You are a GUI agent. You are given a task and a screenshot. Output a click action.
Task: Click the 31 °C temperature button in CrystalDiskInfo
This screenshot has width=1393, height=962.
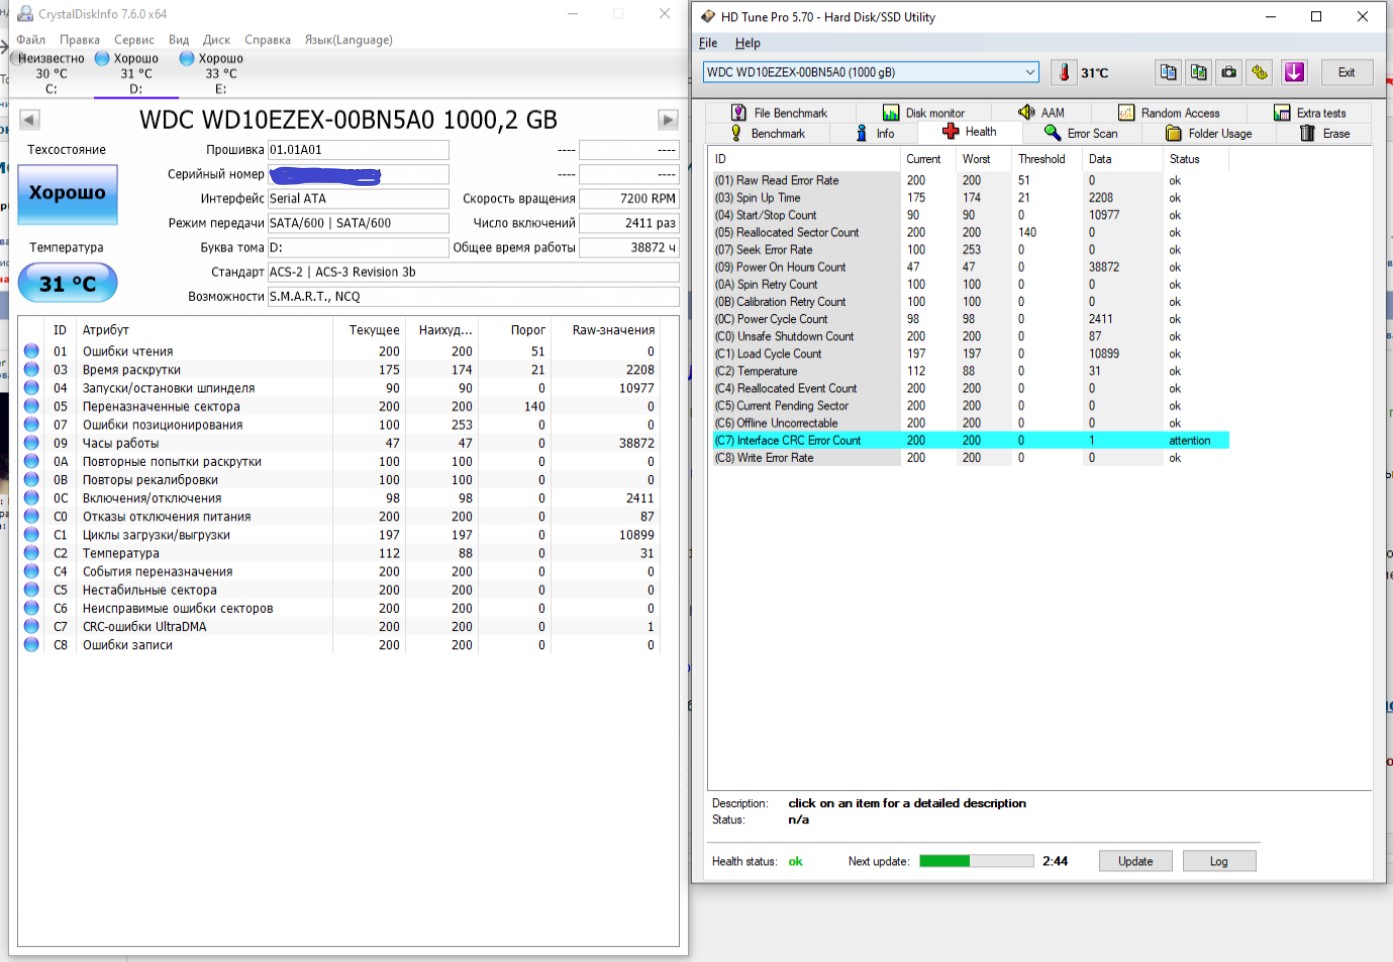point(67,284)
